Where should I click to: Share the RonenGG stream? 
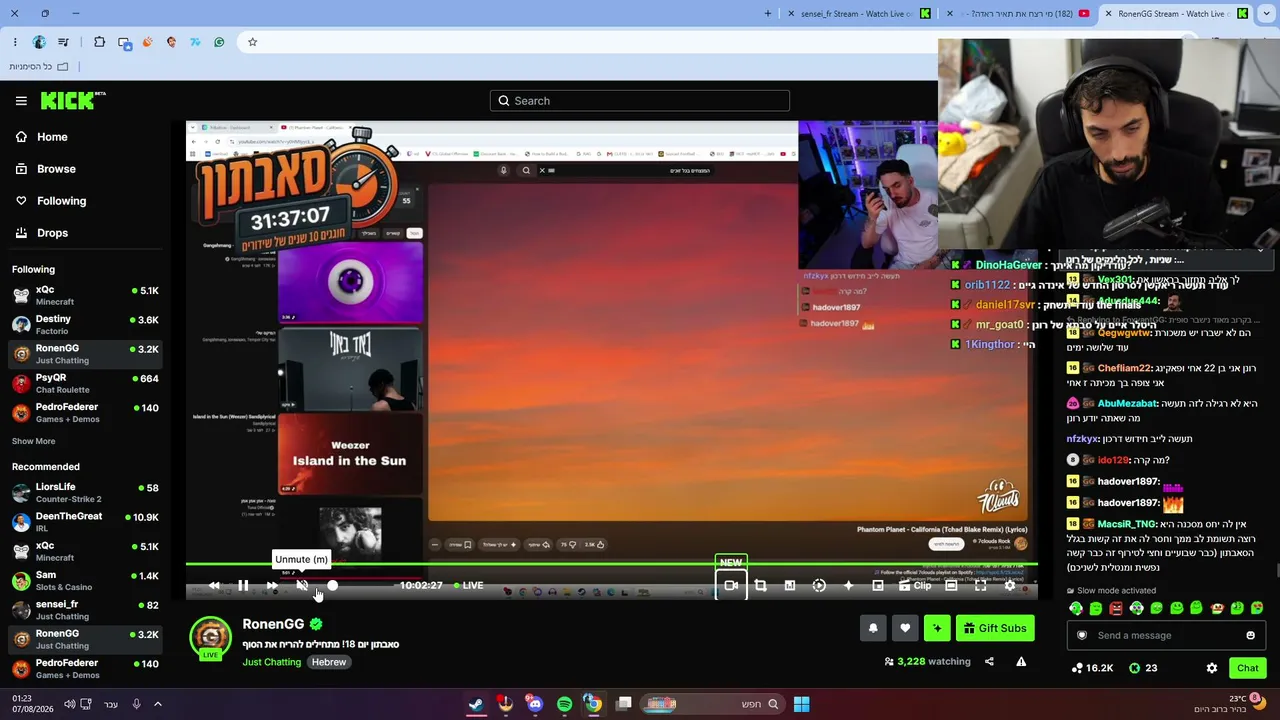pyautogui.click(x=989, y=661)
